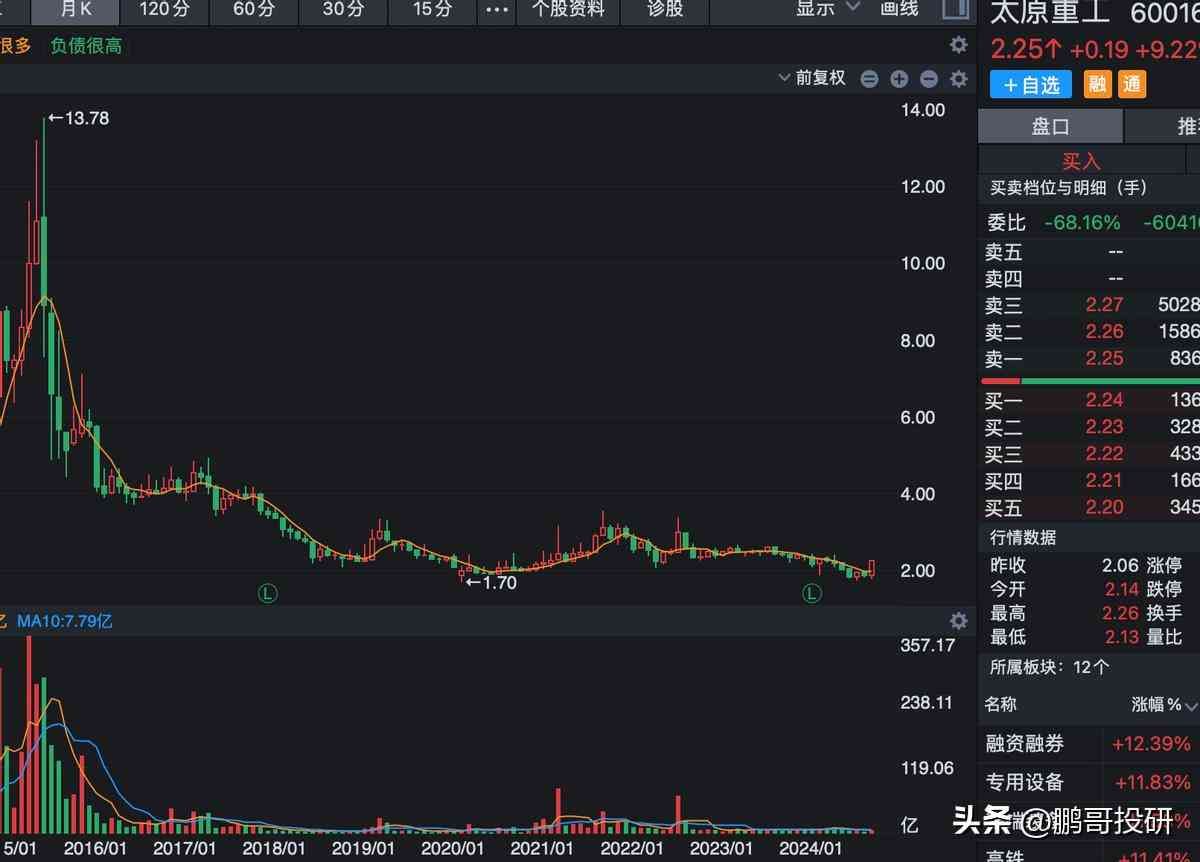Screen dimensions: 1200x862
Task: Open the 显示 display dropdown
Action: click(826, 10)
